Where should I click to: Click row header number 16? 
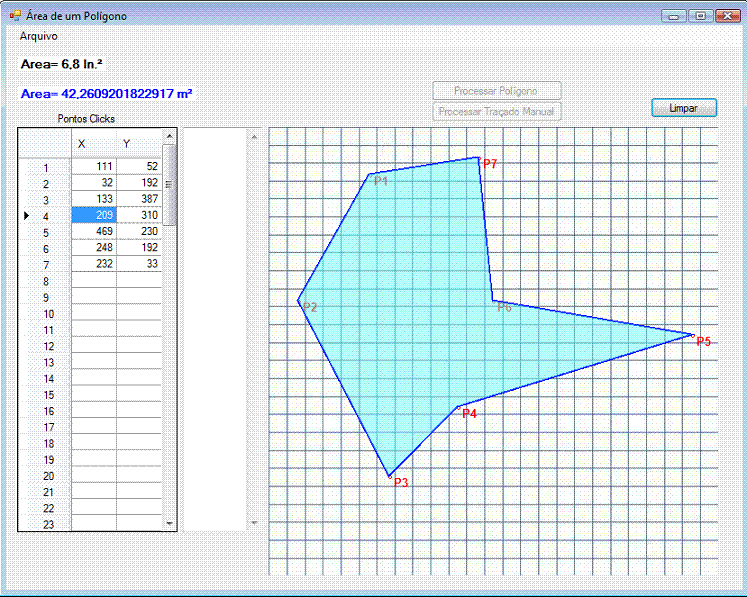pos(45,411)
